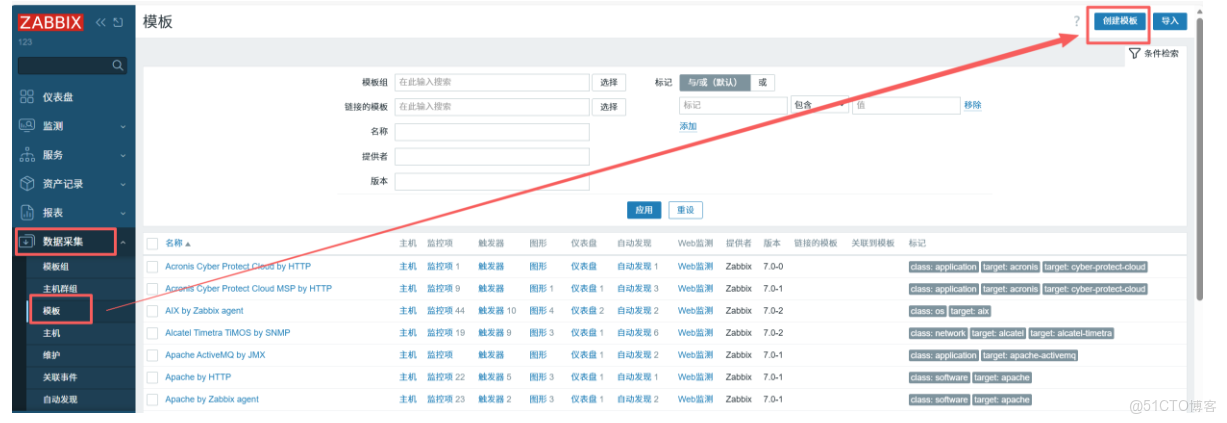
Task: Focus the 名称 filter input
Action: 492,132
